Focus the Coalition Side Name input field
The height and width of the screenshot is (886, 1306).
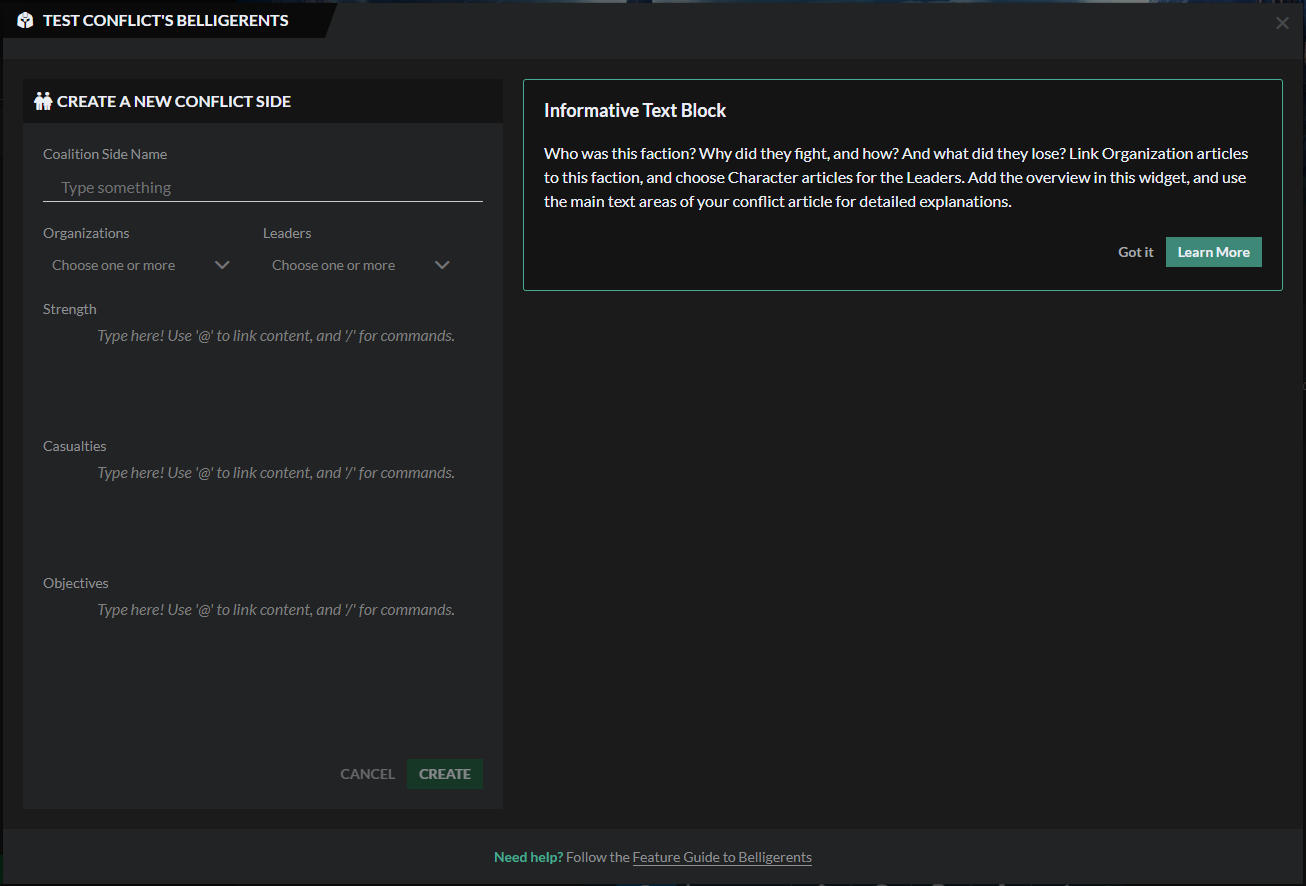[x=263, y=187]
